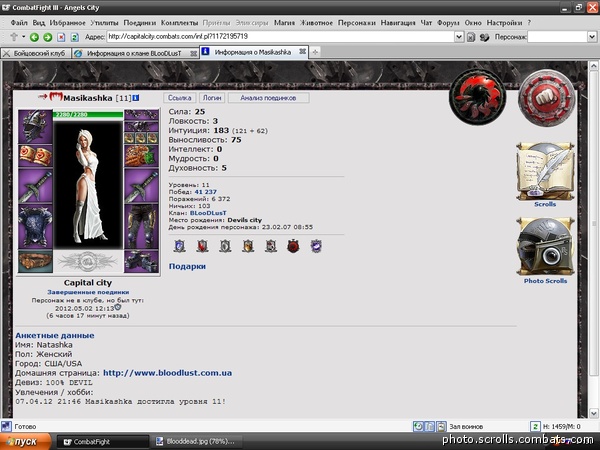Click the green 2280/2280 health bar

88,114
